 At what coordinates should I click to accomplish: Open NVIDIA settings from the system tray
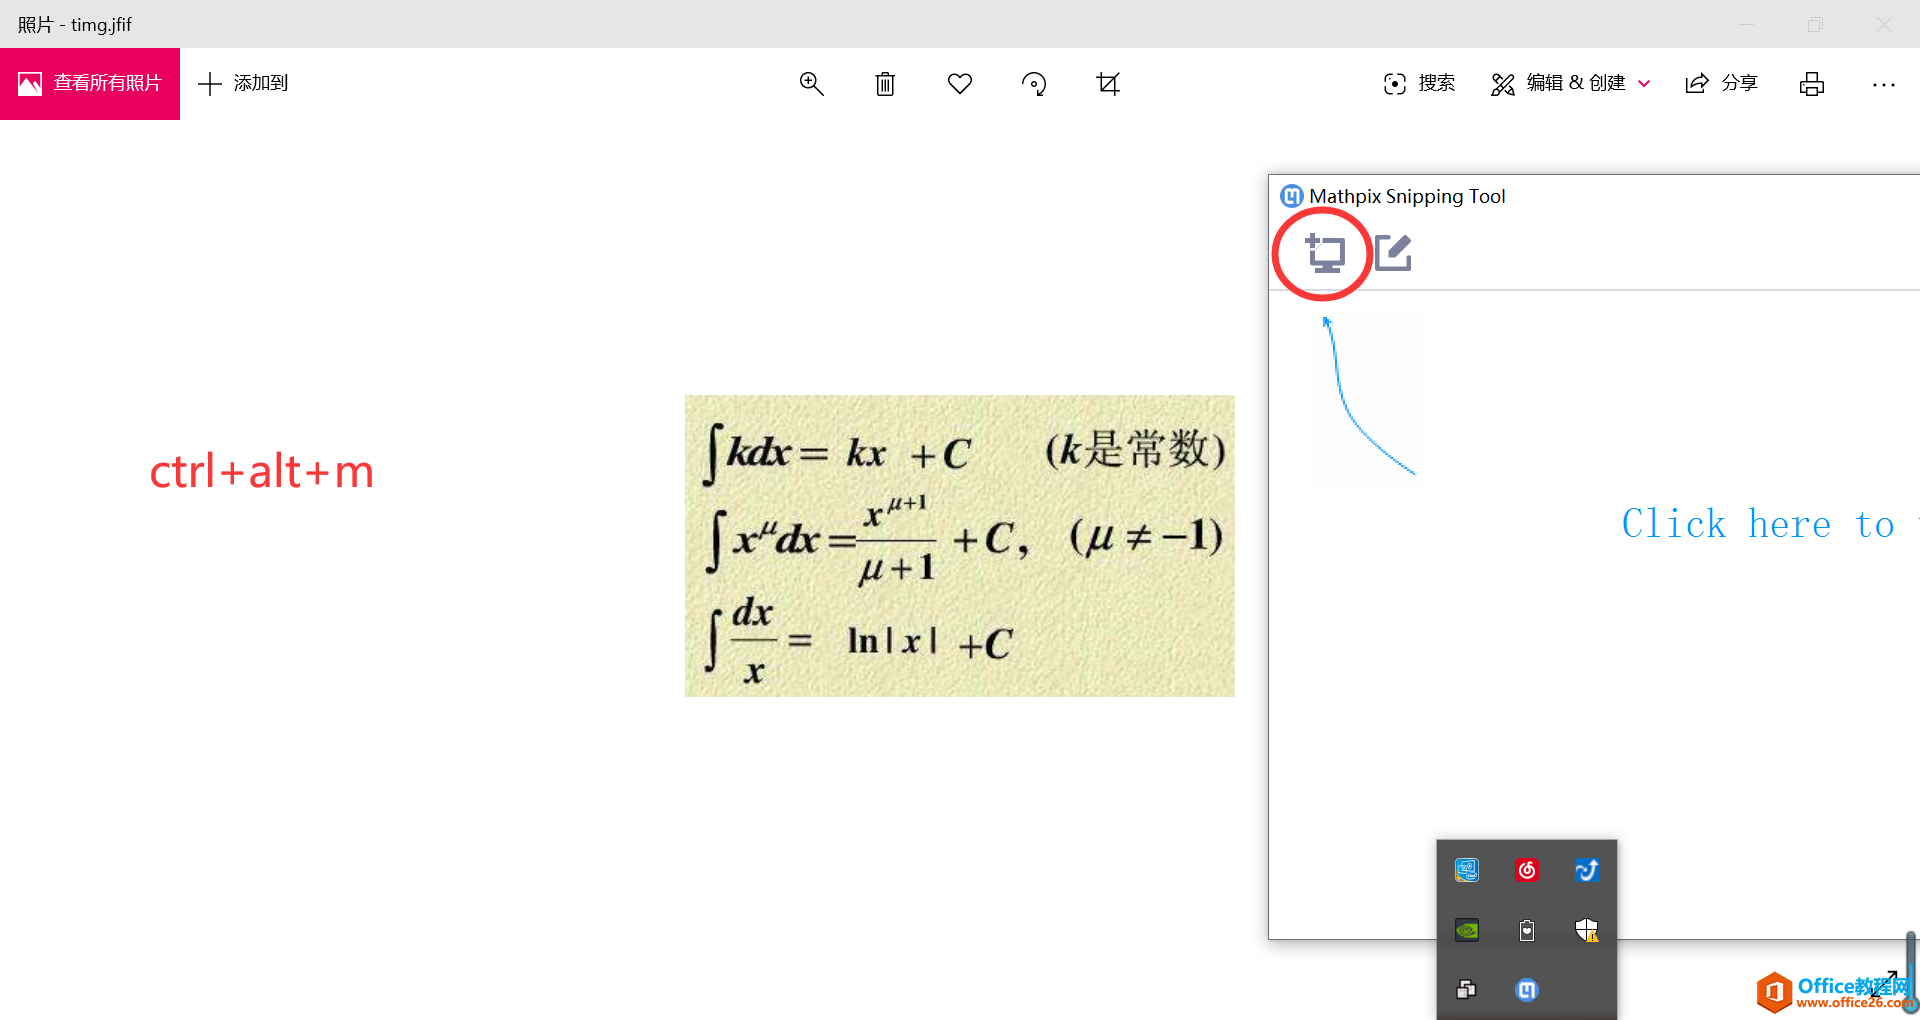tap(1466, 929)
